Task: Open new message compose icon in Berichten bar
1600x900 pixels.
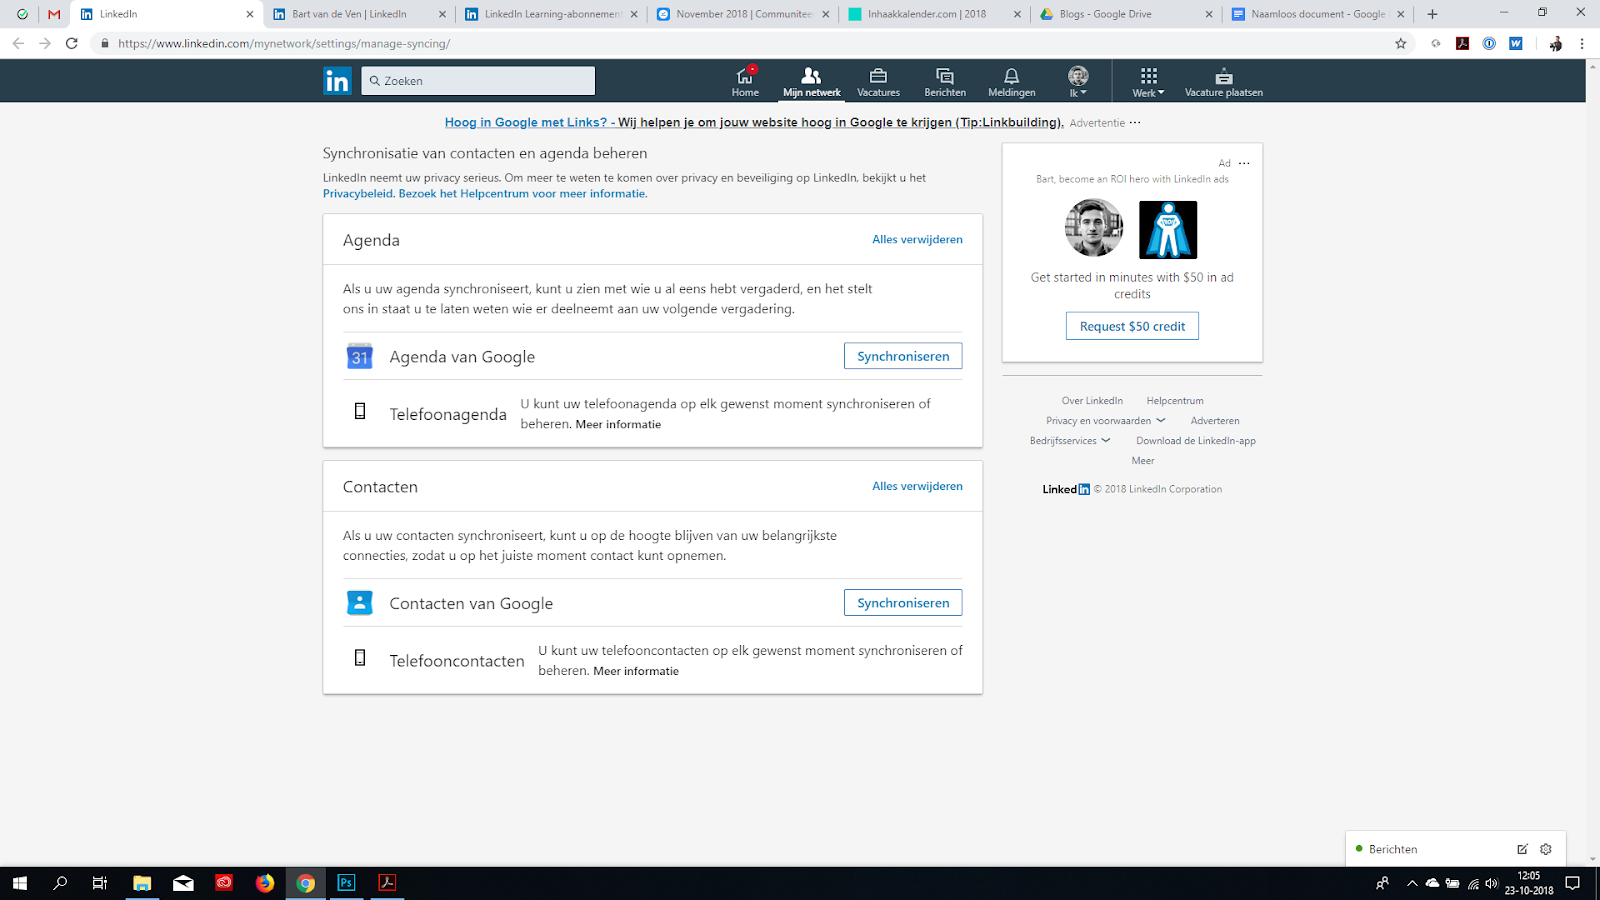Action: click(x=1522, y=849)
